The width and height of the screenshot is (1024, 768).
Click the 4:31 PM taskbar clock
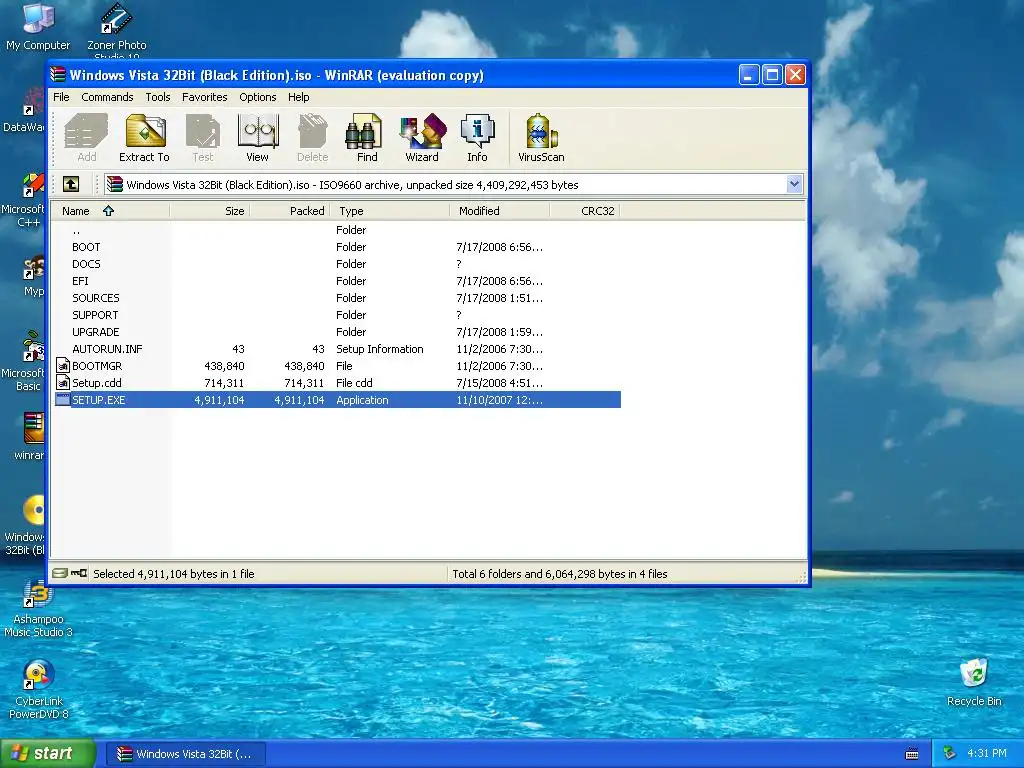point(986,754)
